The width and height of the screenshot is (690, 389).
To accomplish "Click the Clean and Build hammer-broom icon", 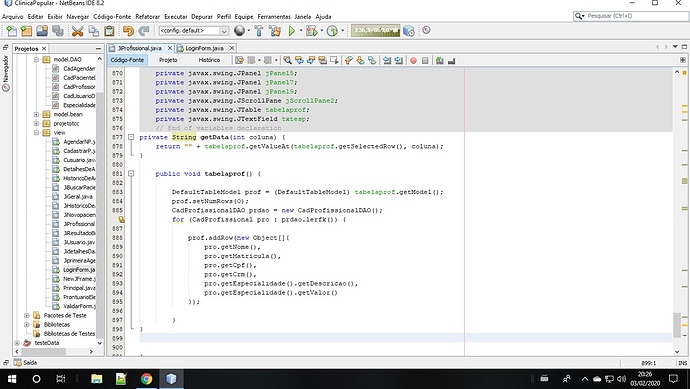I will (x=275, y=31).
